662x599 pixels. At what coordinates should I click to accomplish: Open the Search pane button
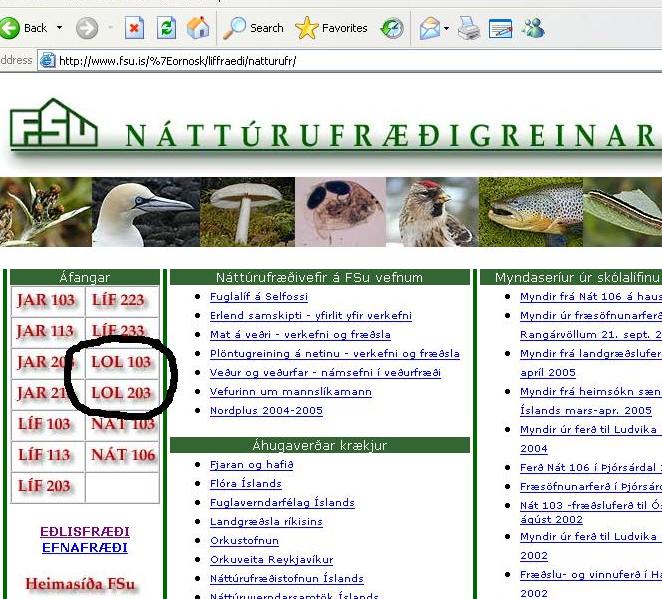tap(253, 28)
